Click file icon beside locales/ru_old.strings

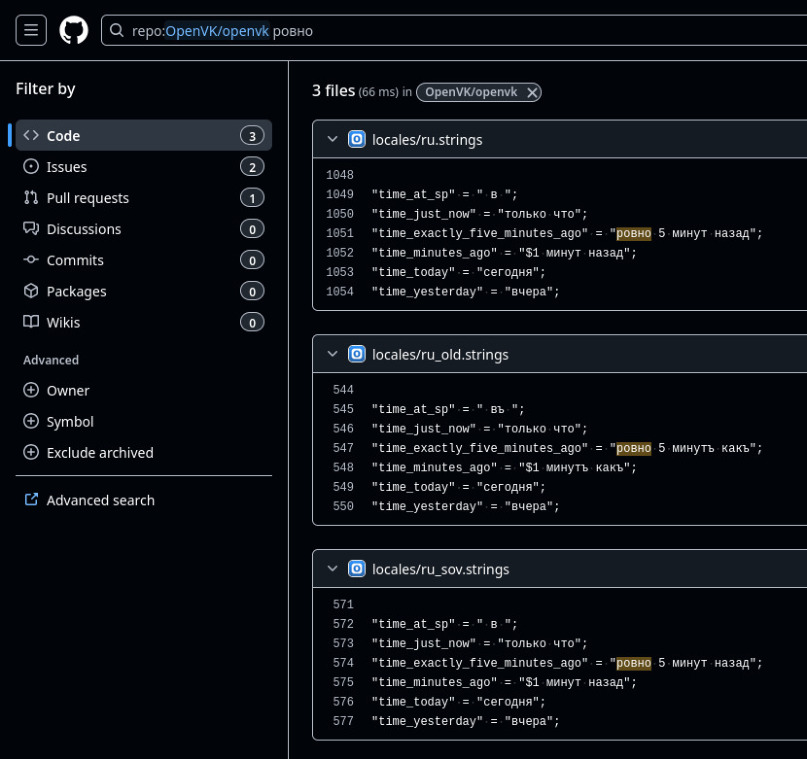tap(357, 354)
